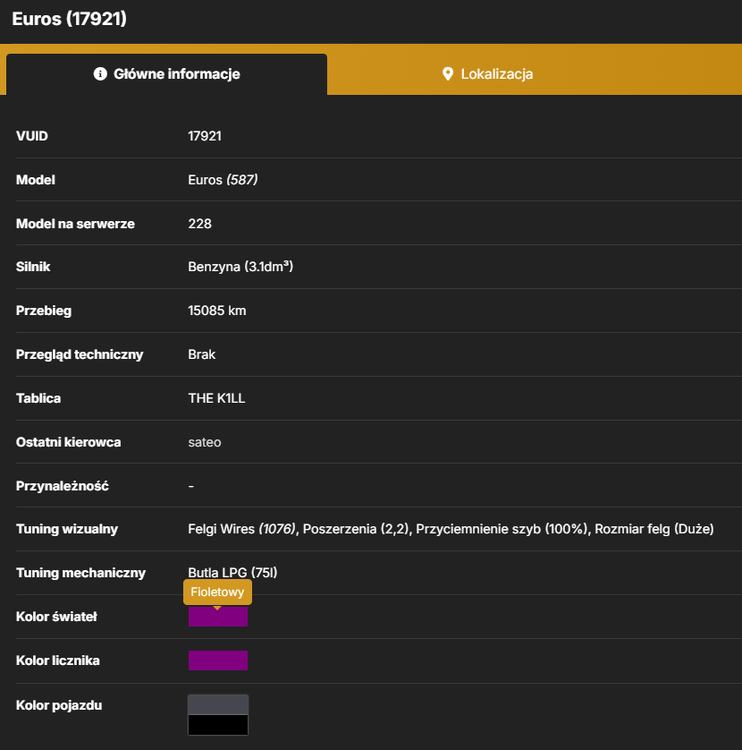This screenshot has width=742, height=750.
Task: Click the Rozmiar felg (Duże) entry
Action: 654,529
